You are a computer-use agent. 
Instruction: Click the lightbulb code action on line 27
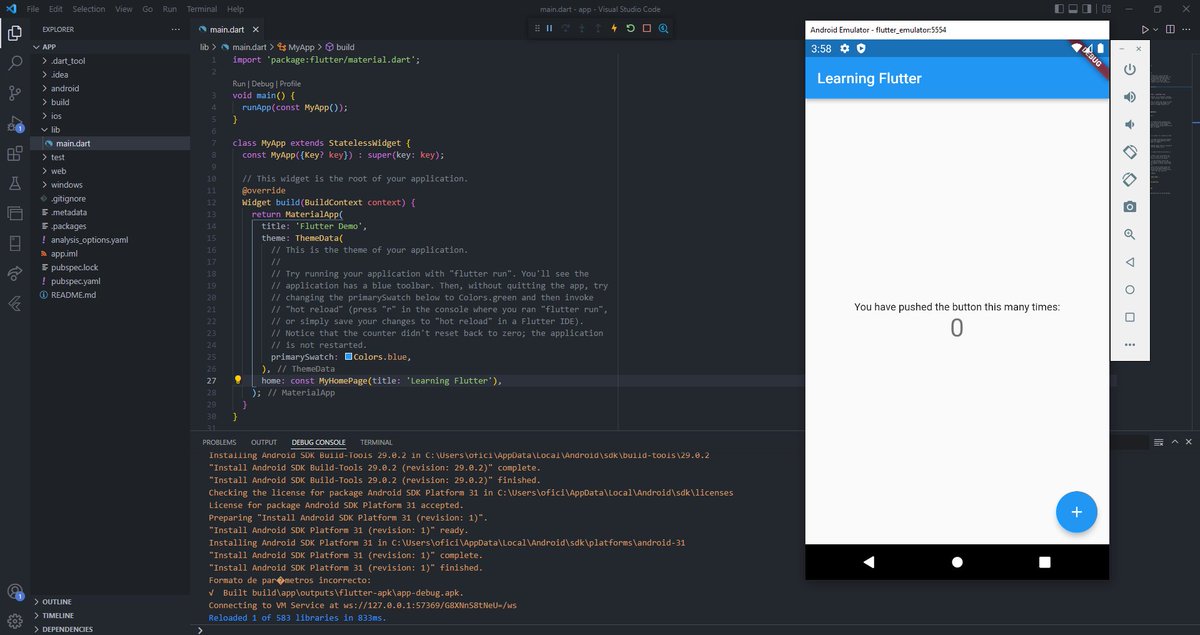[238, 380]
